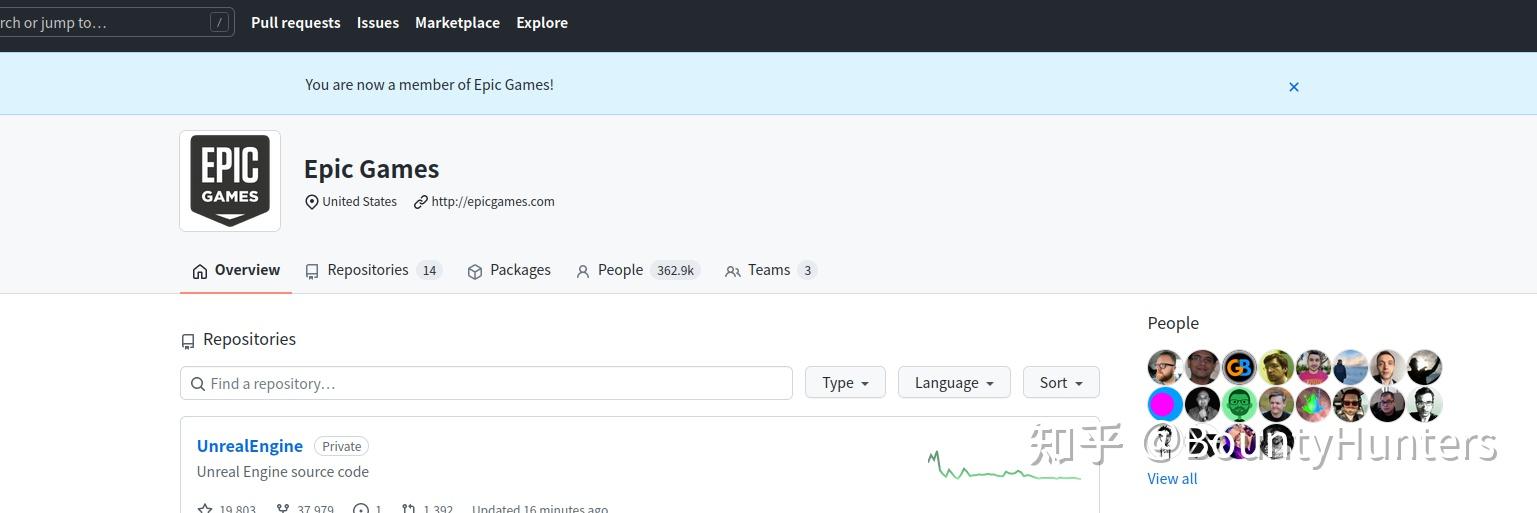Open Pull requests in top navigation
1537x513 pixels.
pyautogui.click(x=295, y=22)
